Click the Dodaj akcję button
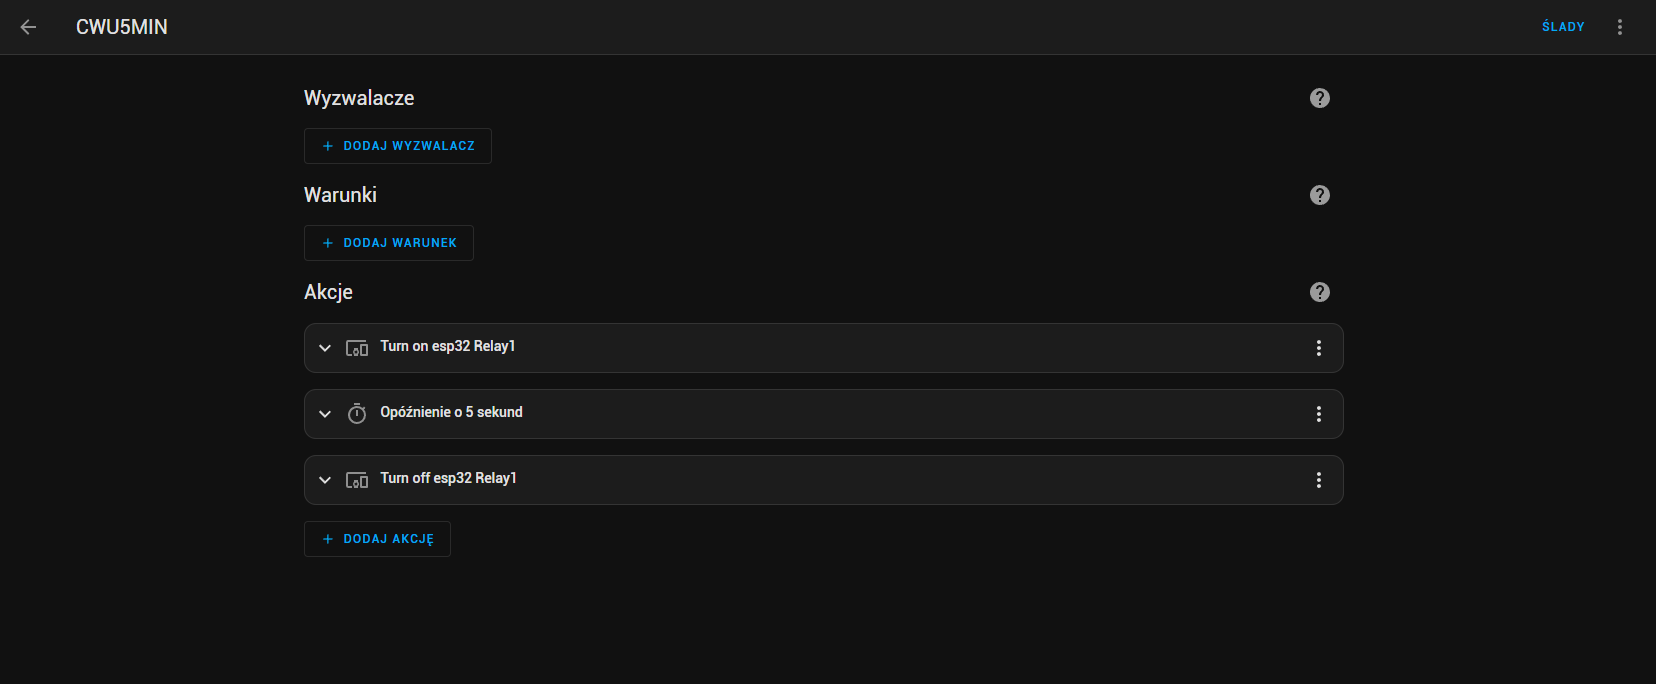1656x684 pixels. [377, 539]
